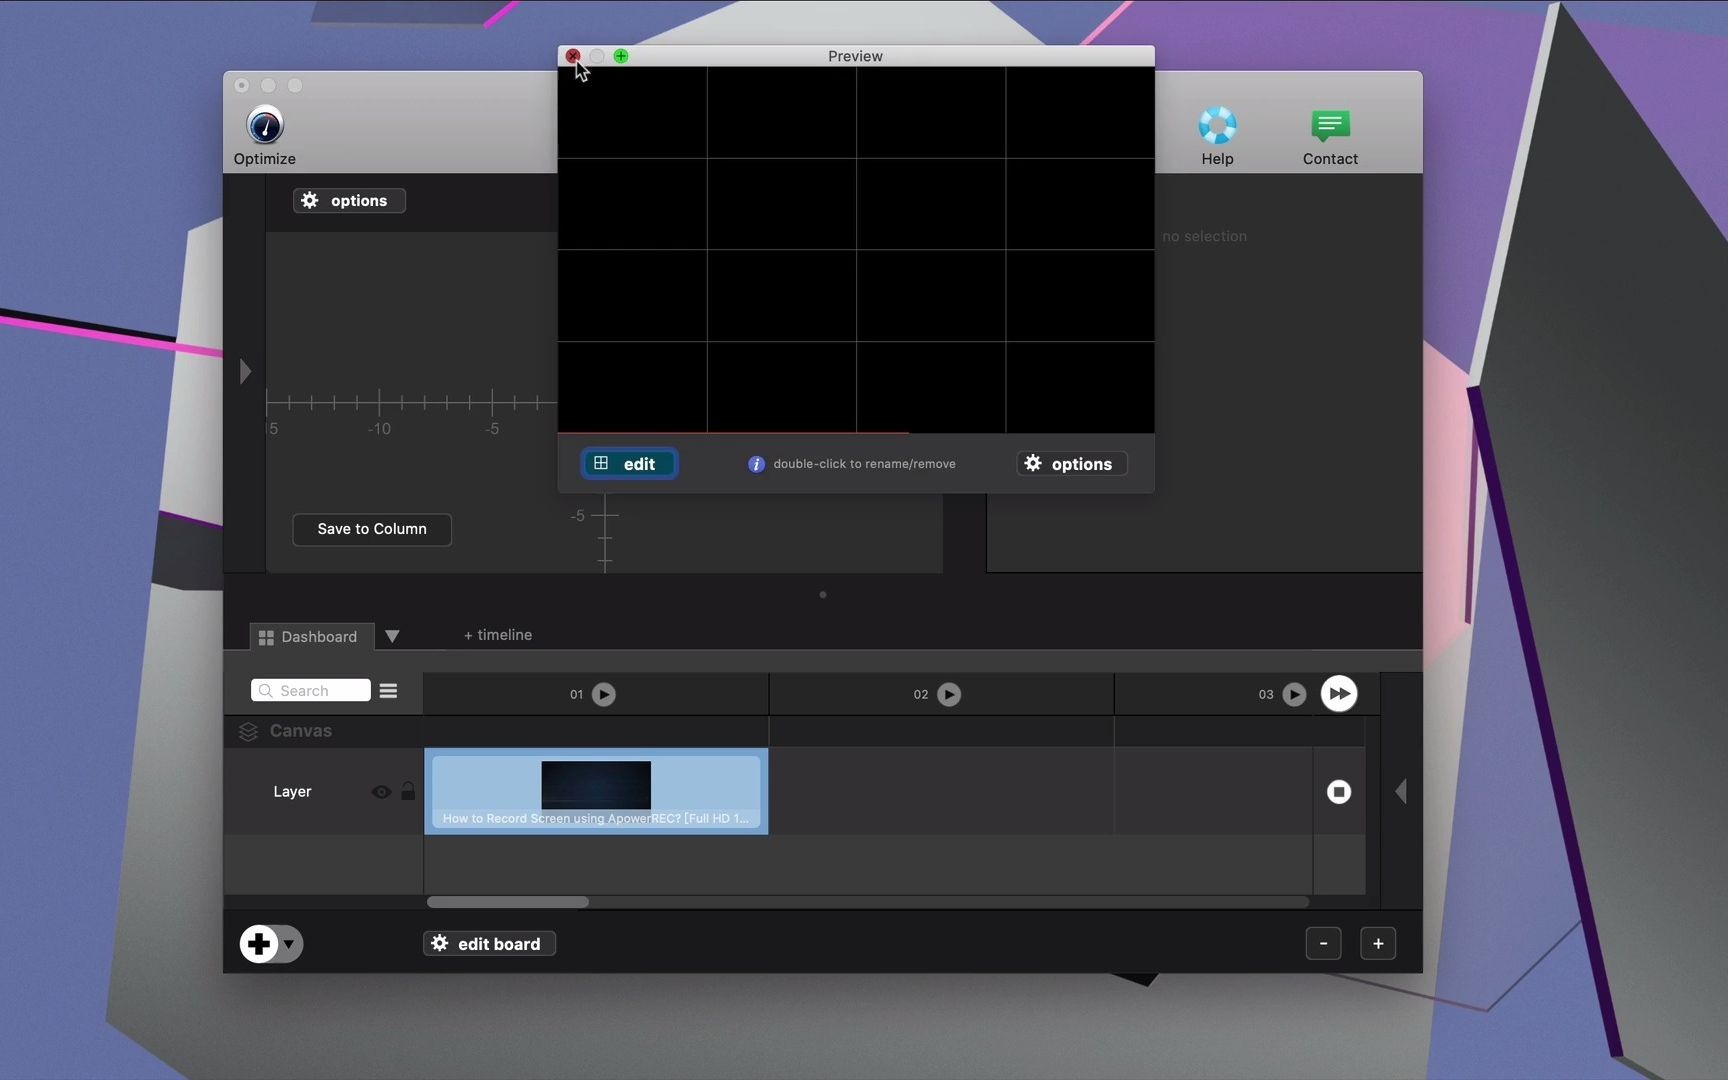Play column 02
1728x1080 pixels.
click(x=949, y=694)
